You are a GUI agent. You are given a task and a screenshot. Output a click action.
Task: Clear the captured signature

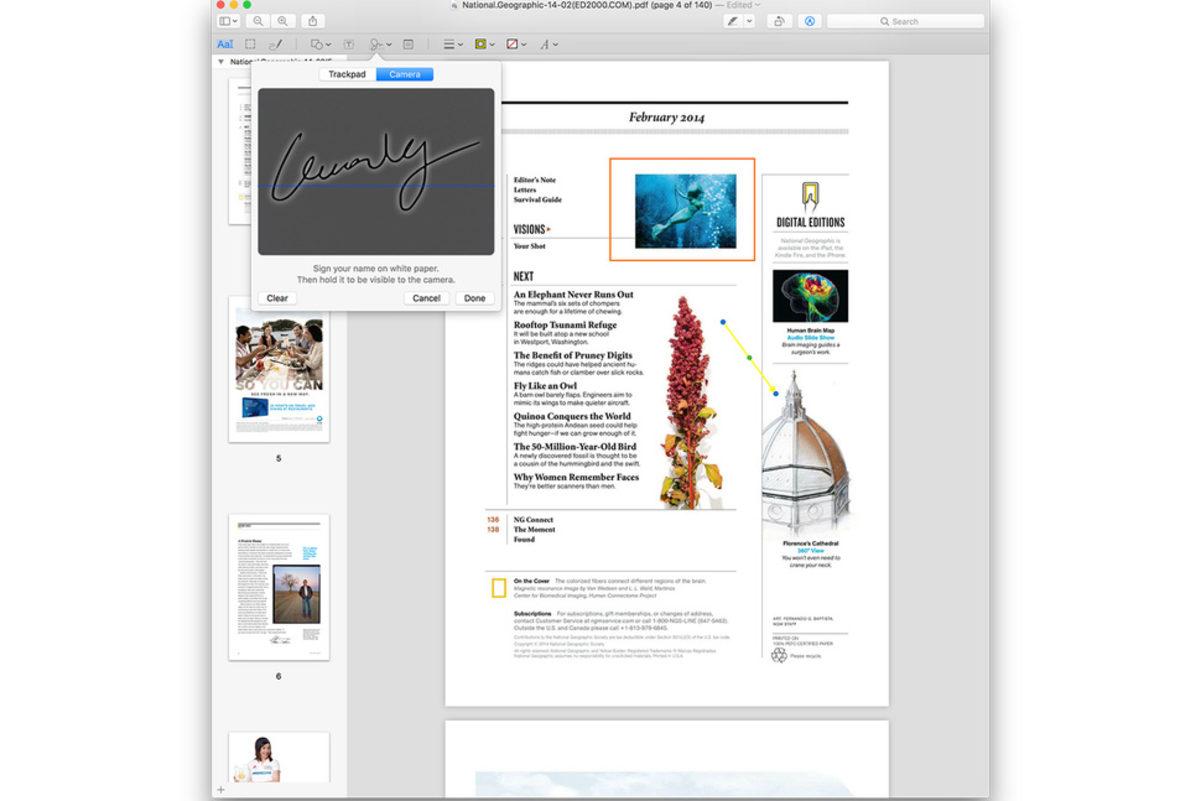pyautogui.click(x=277, y=298)
